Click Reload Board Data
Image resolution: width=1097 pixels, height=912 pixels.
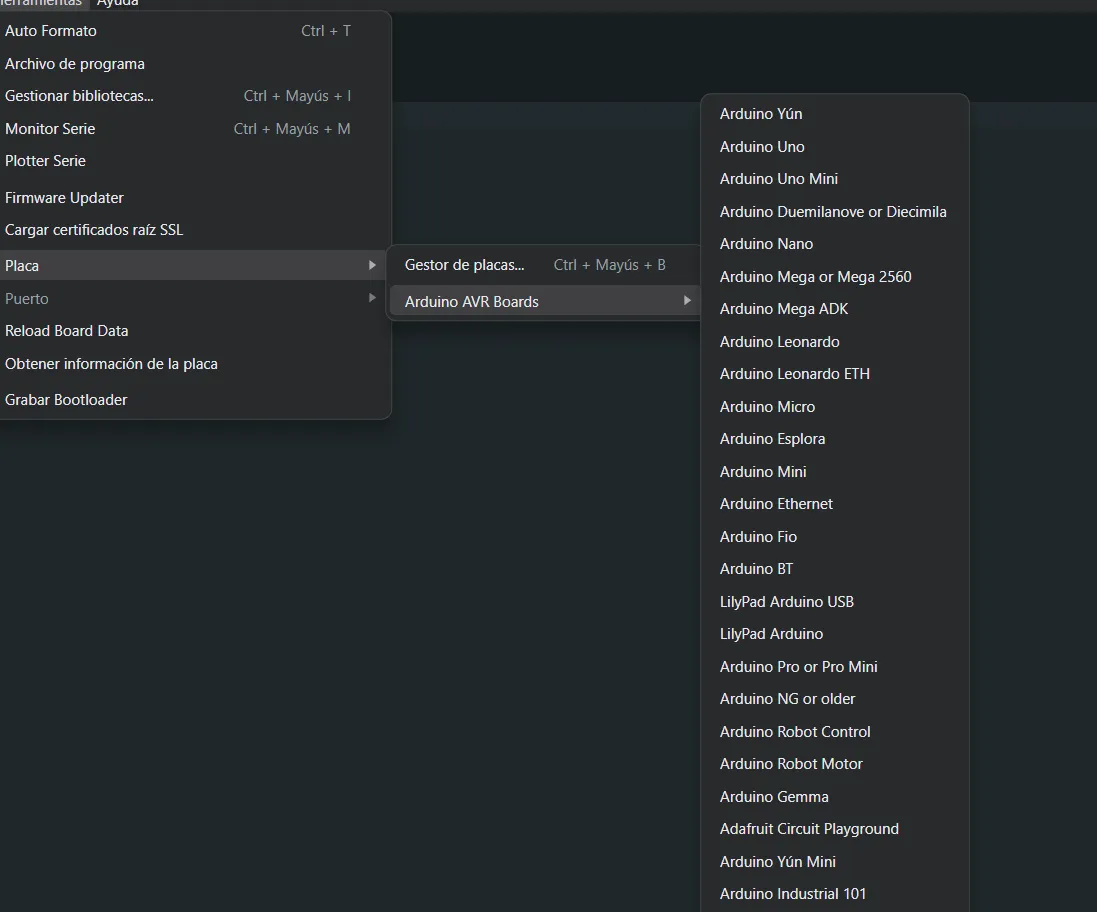(x=193, y=331)
